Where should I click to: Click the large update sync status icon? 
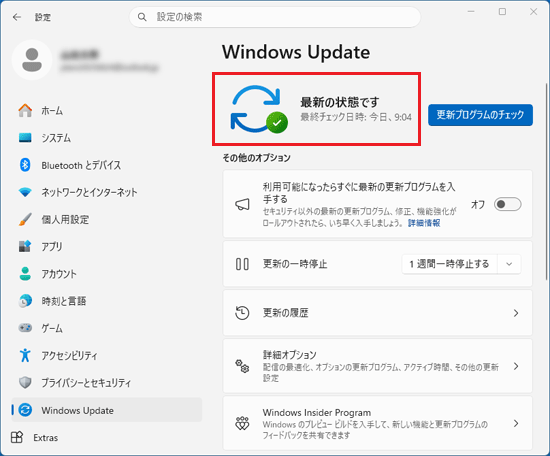259,109
